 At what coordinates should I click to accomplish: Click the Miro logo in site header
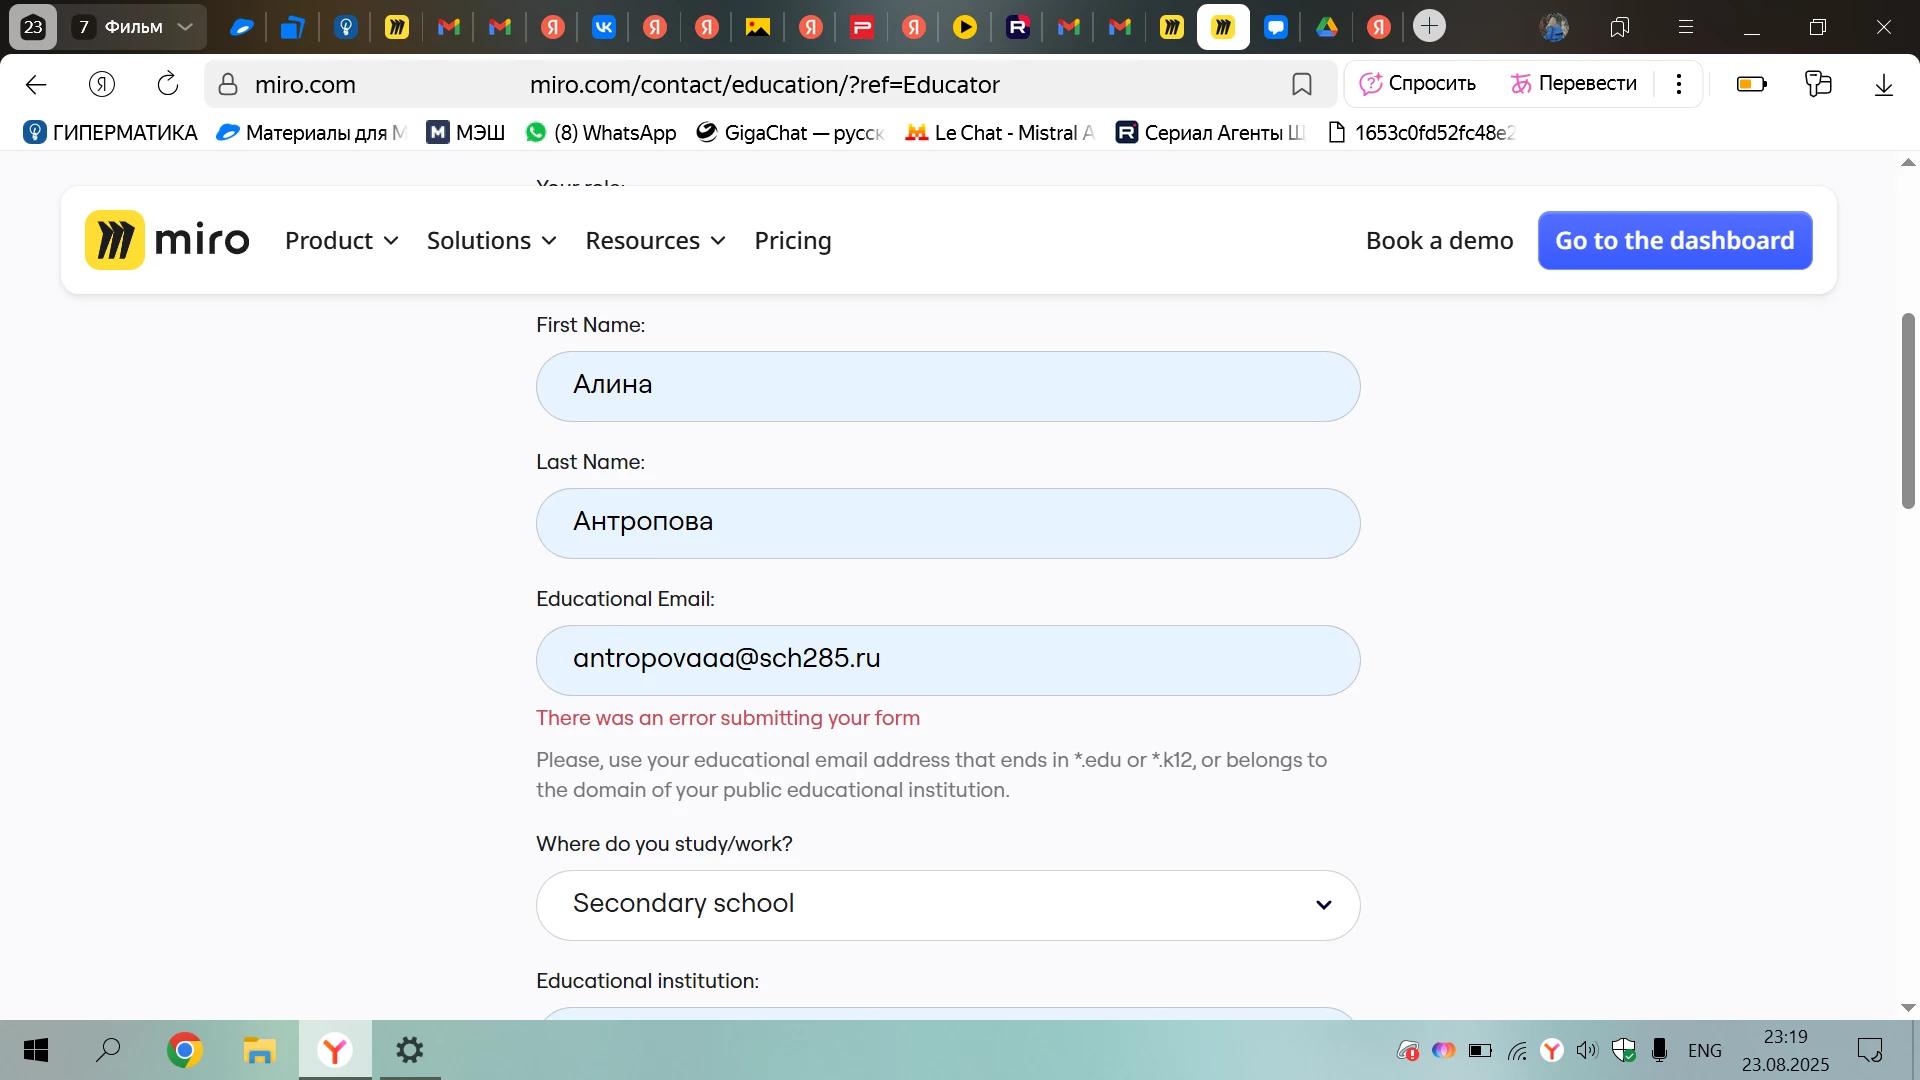[167, 240]
